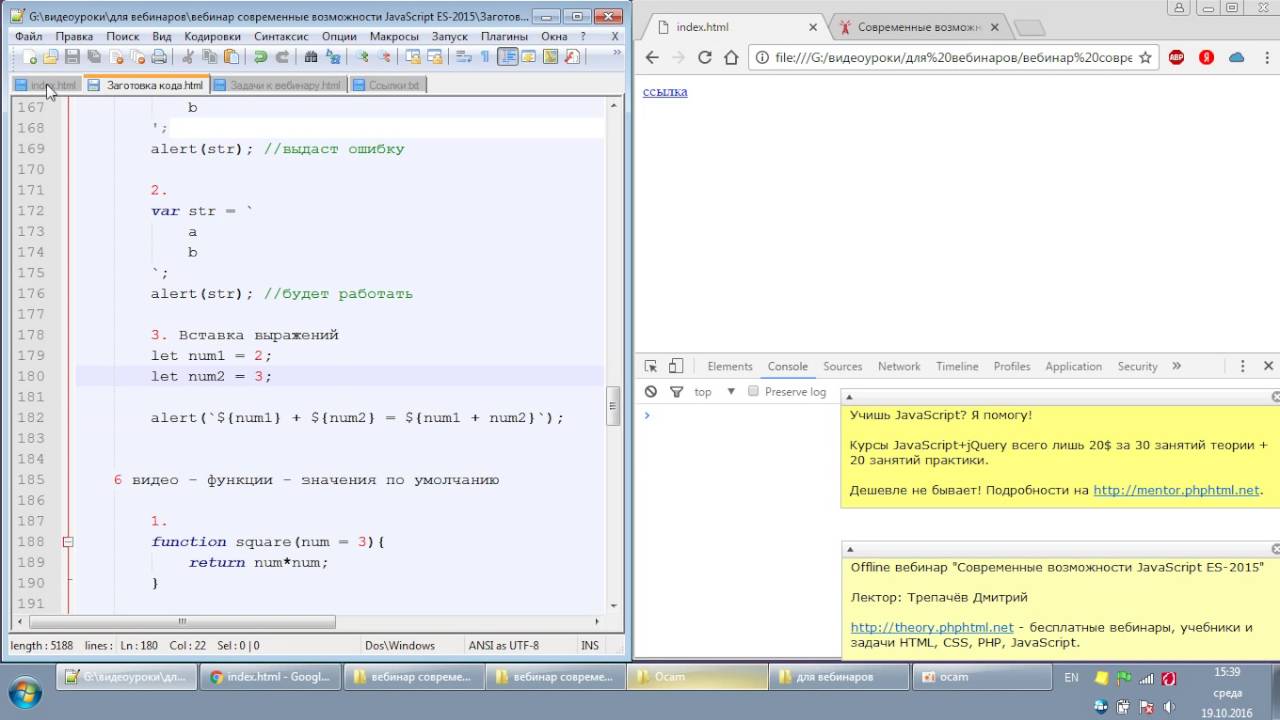Bookmark the page with the star icon
The width and height of the screenshot is (1280, 720).
pyautogui.click(x=1145, y=57)
